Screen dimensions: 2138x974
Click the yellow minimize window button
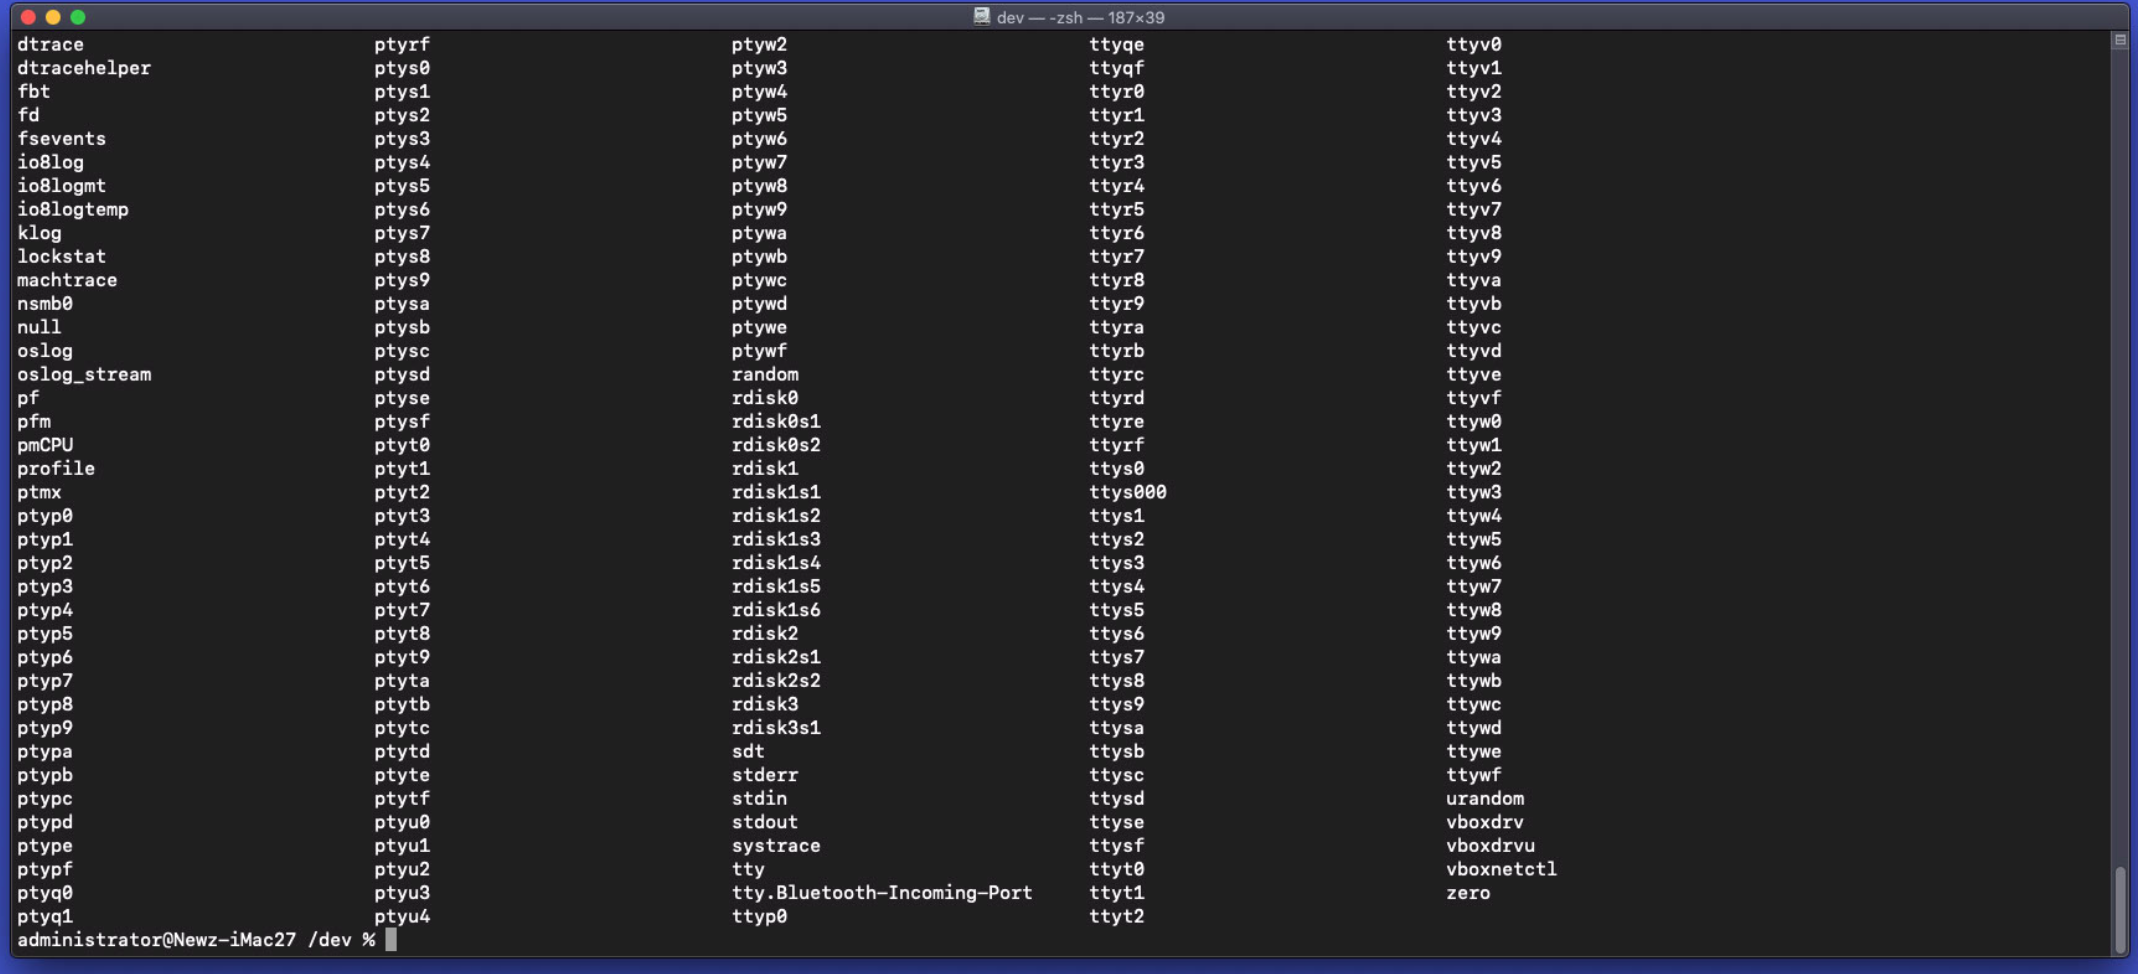coord(53,17)
